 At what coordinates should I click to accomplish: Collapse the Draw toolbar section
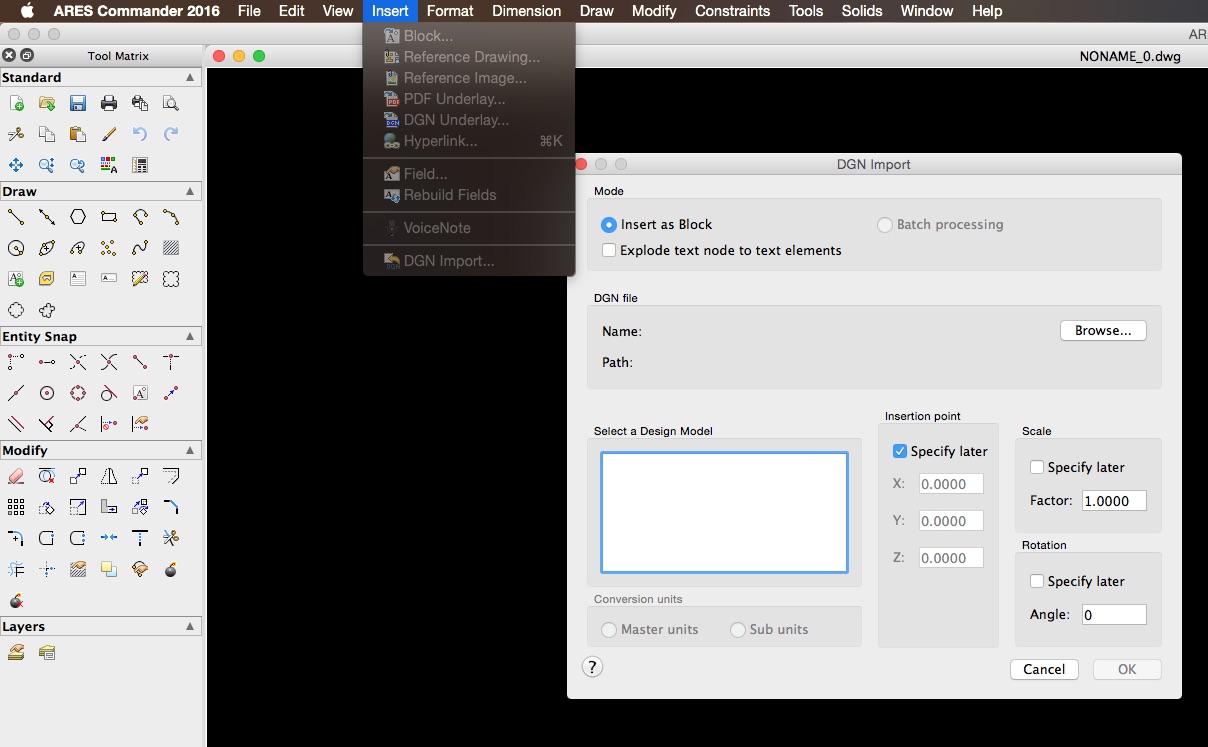point(190,191)
